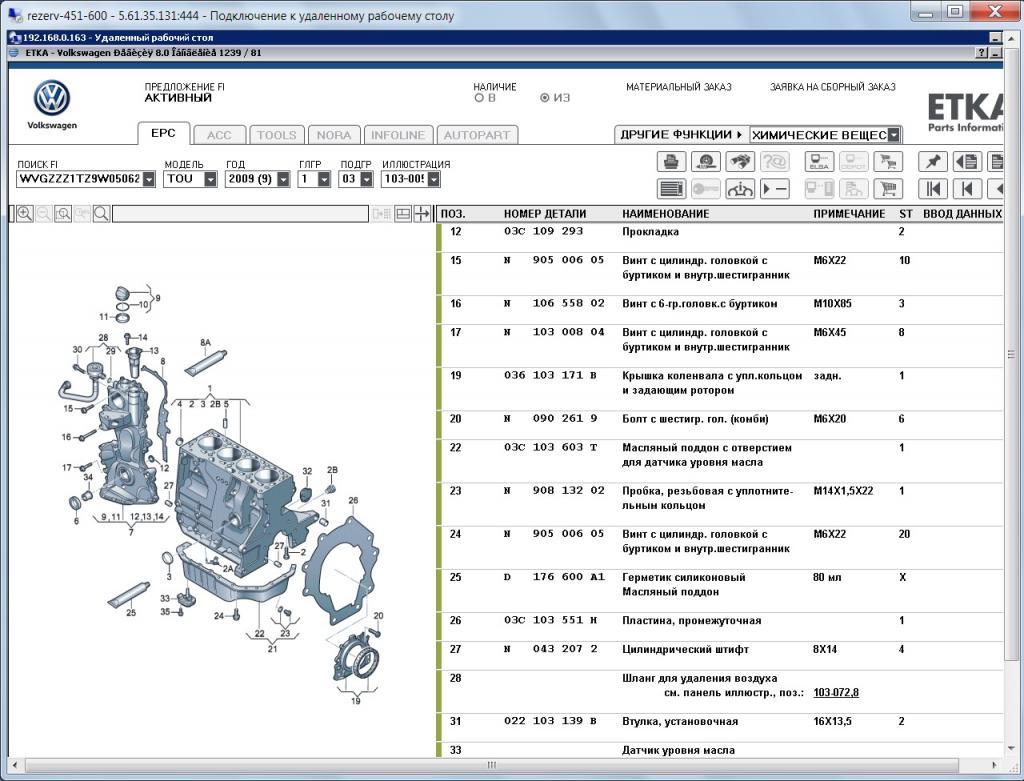This screenshot has width=1024, height=781.
Task: Click the greyed-out key icon
Action: coord(705,189)
